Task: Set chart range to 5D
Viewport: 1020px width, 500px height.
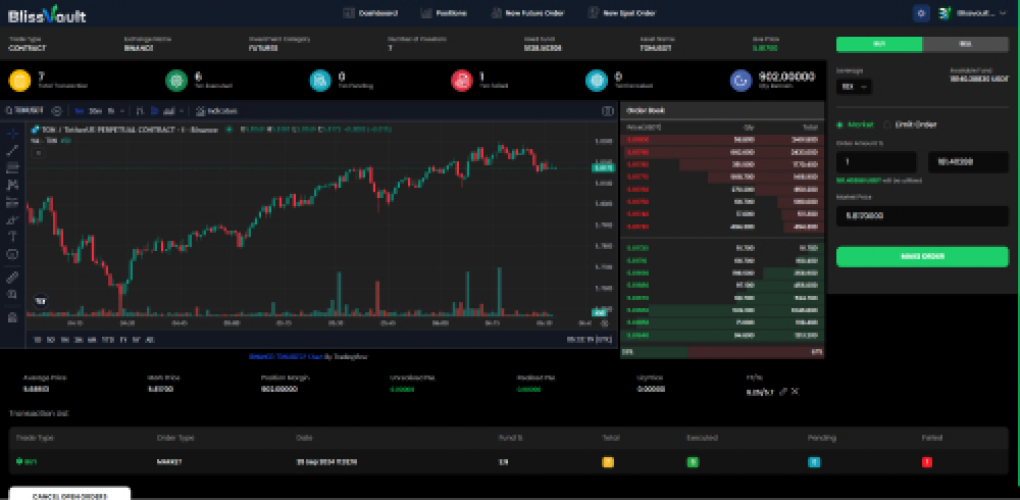Action: point(51,339)
